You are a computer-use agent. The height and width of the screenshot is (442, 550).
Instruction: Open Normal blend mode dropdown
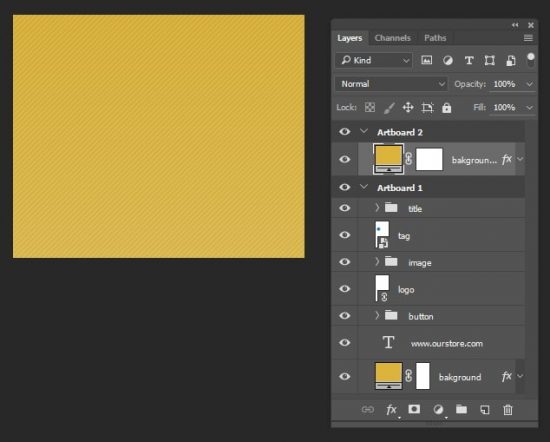click(391, 84)
